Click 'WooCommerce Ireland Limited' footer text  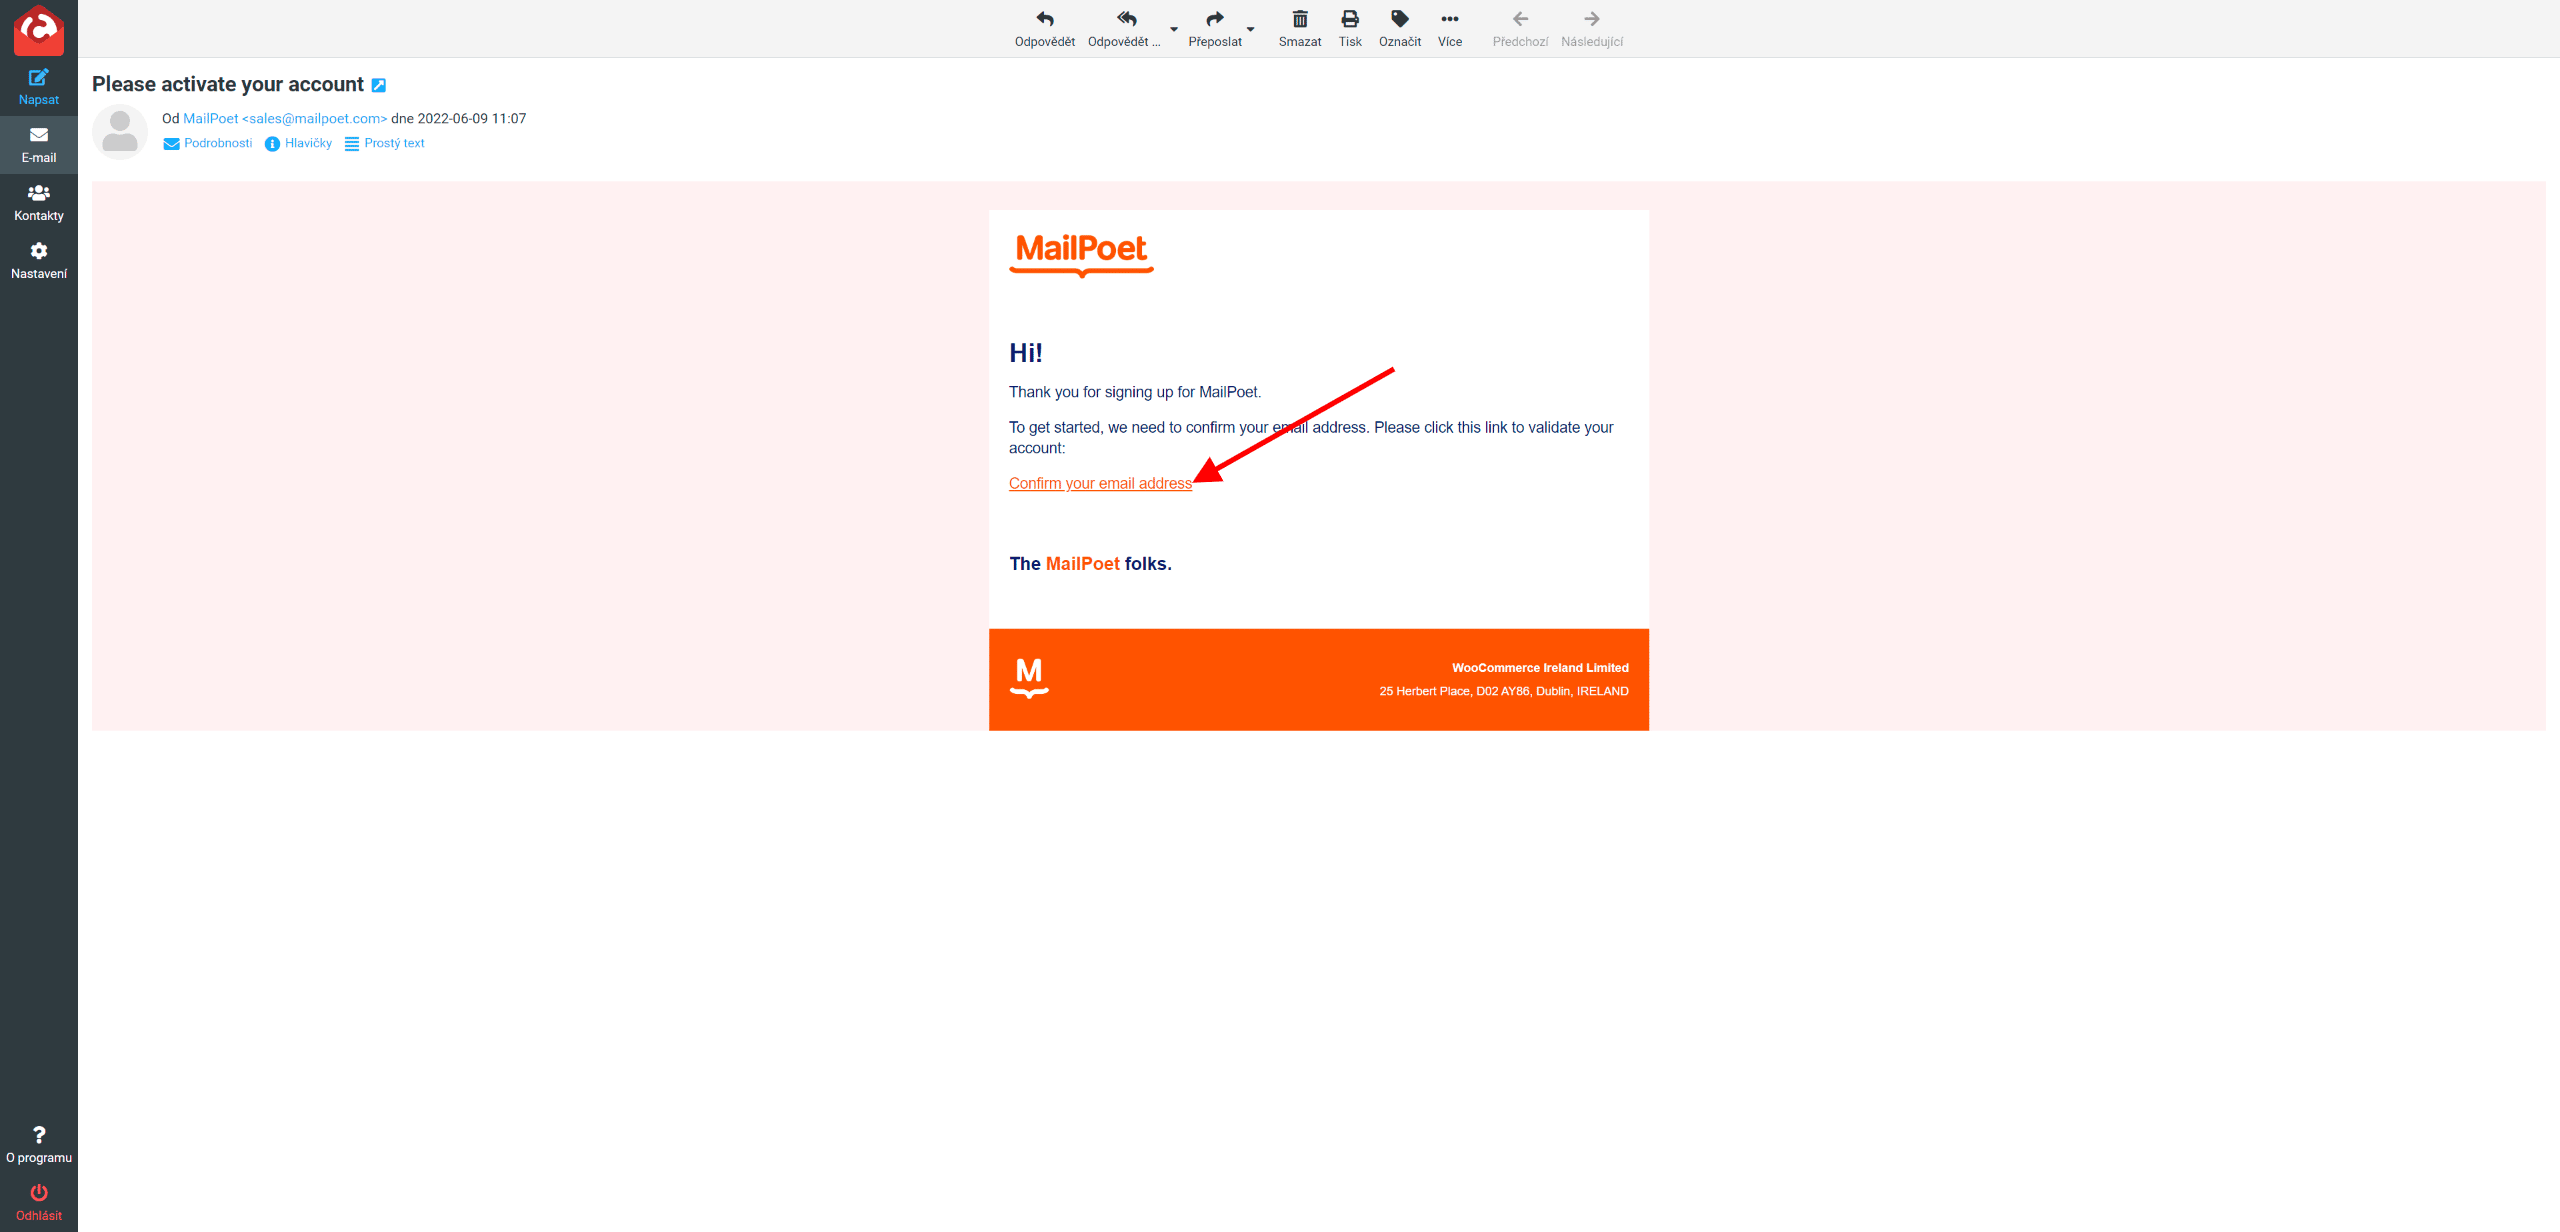1540,668
